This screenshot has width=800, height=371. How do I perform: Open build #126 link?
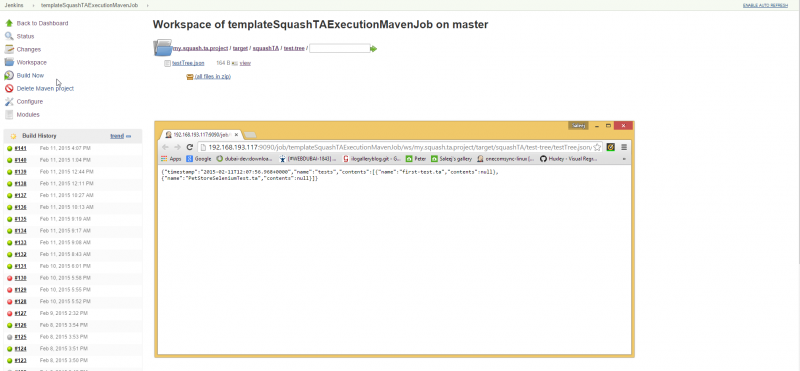(20, 325)
